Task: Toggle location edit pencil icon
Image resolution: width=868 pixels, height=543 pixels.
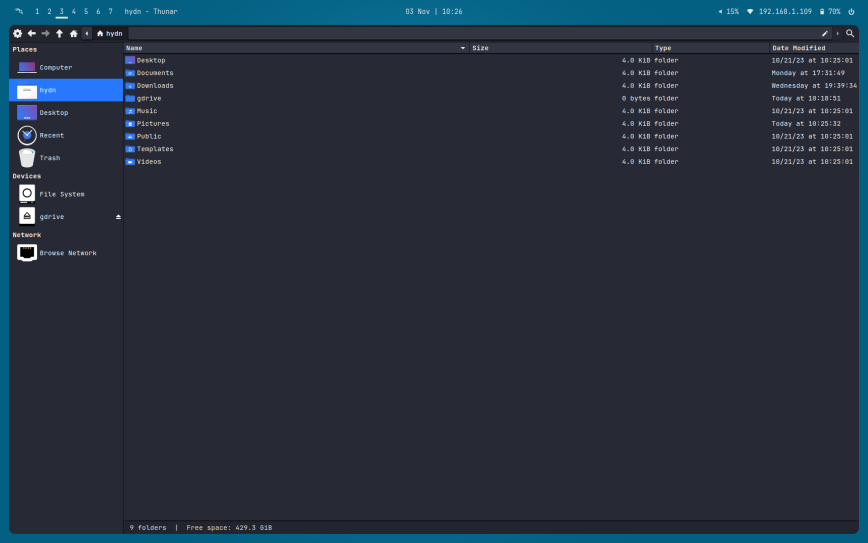Action: (825, 34)
